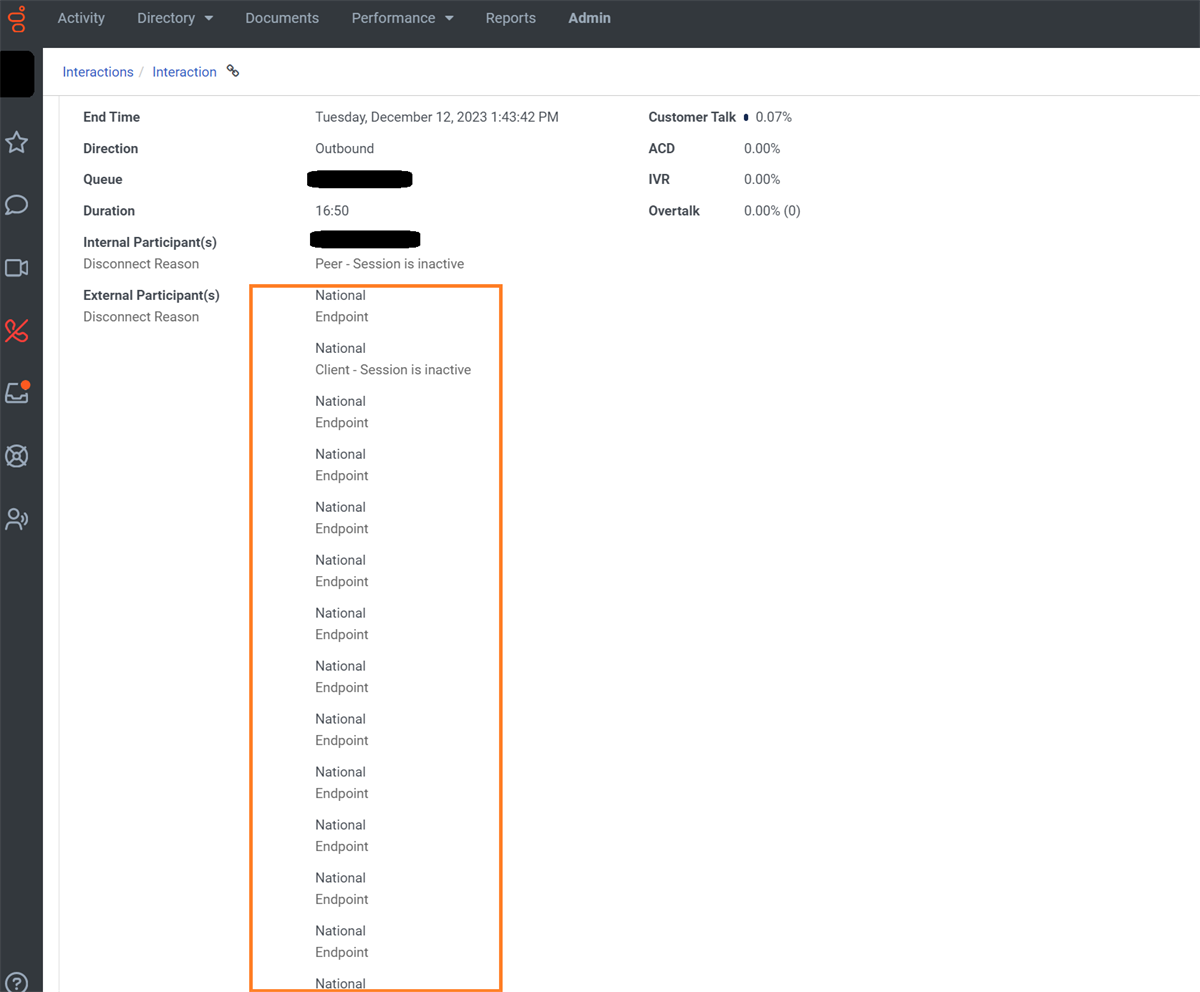Image resolution: width=1200 pixels, height=992 pixels.
Task: Open the Inbox icon with notification dot
Action: click(17, 392)
